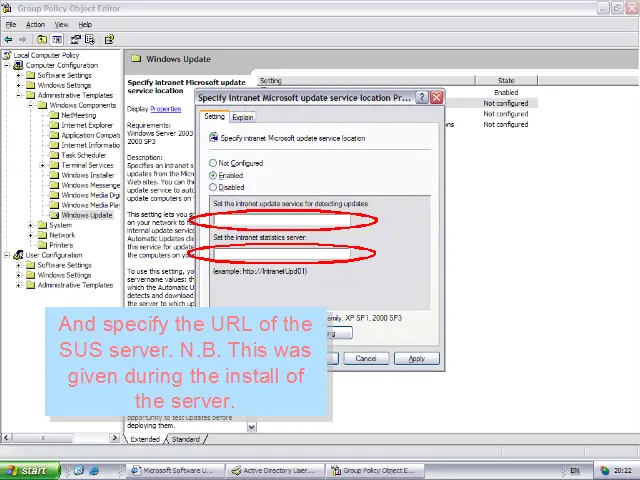Switch to the Setting tab
640x480 pixels.
[215, 116]
